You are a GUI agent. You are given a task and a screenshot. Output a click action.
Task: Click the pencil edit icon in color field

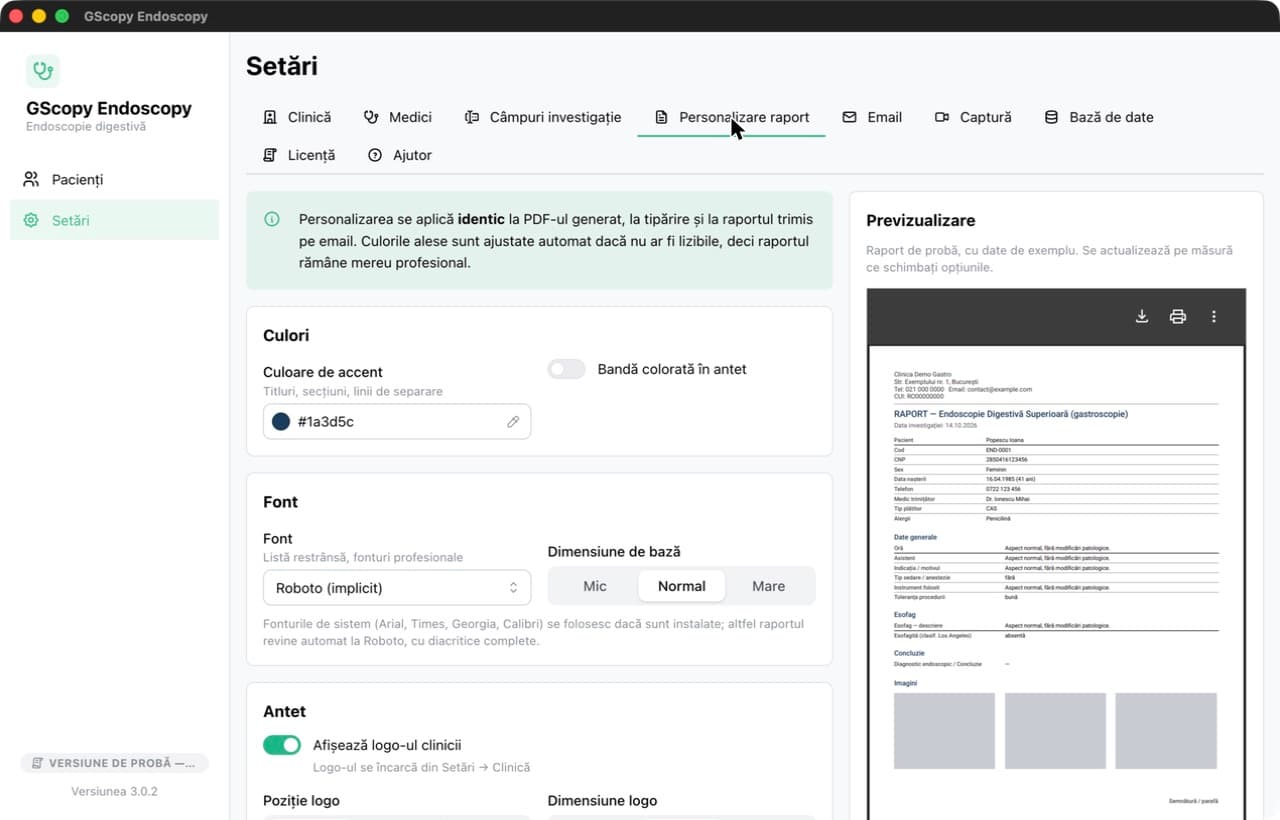coord(513,422)
